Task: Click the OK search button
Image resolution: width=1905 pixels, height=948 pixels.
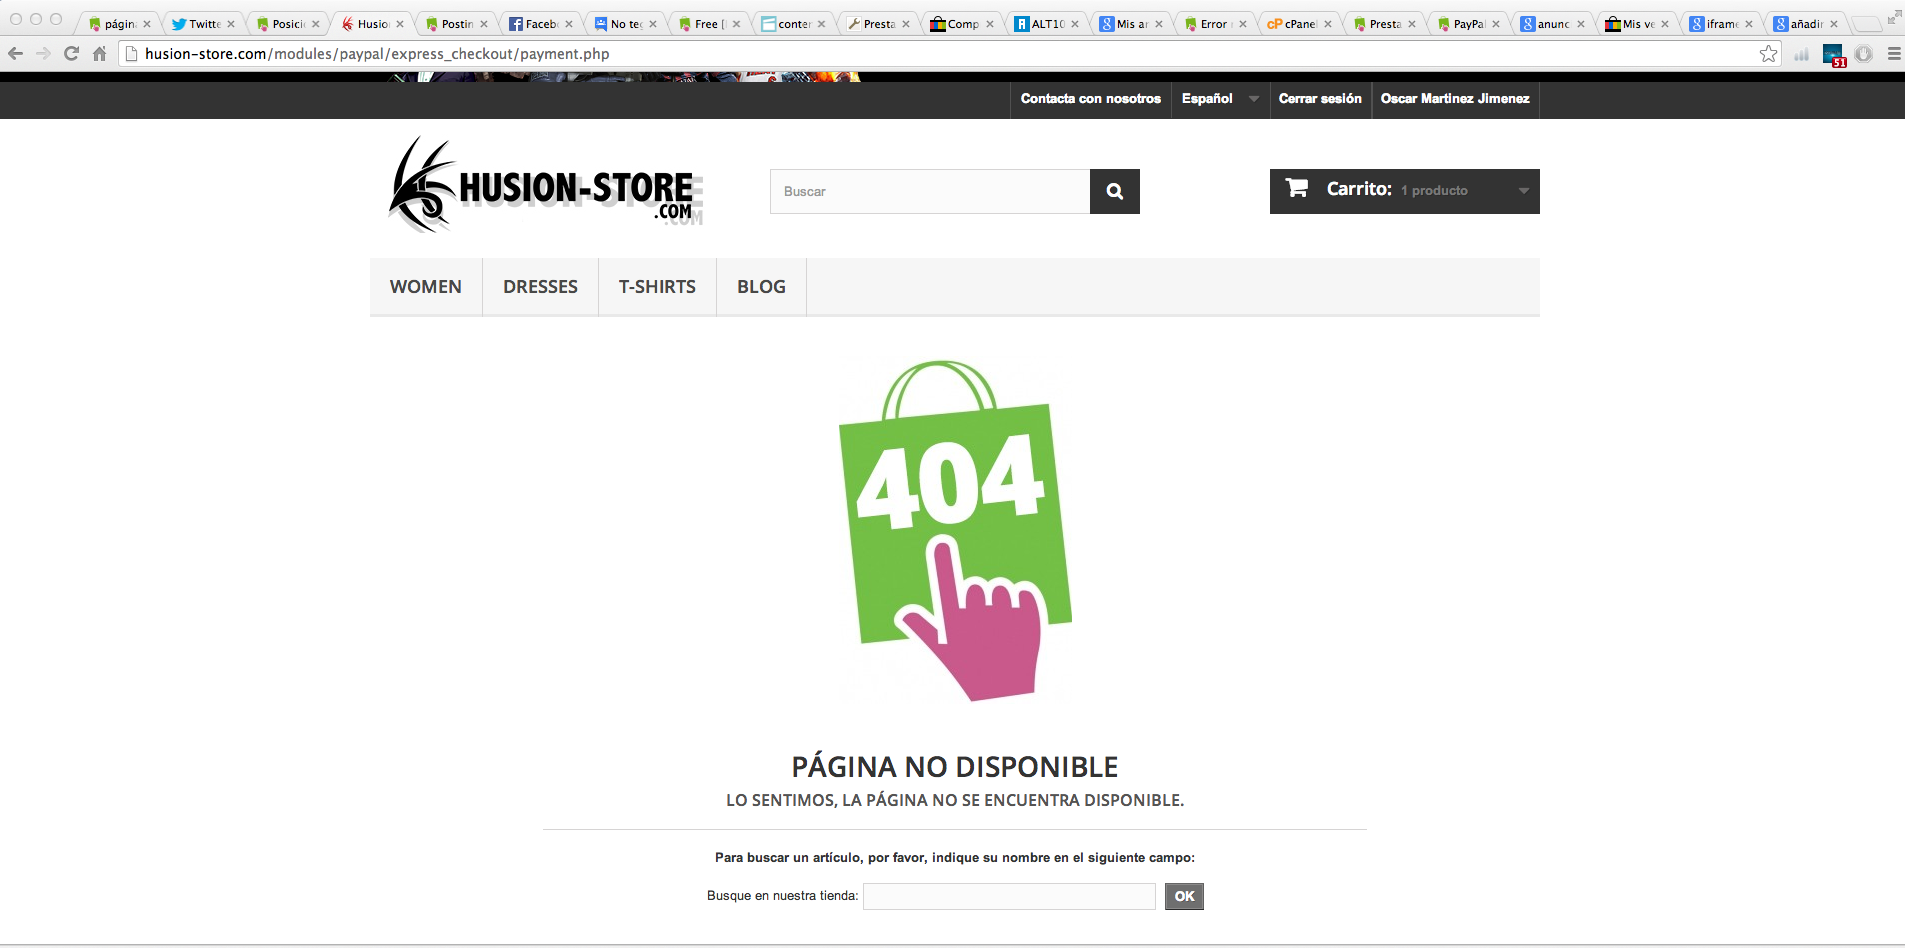Action: tap(1184, 896)
